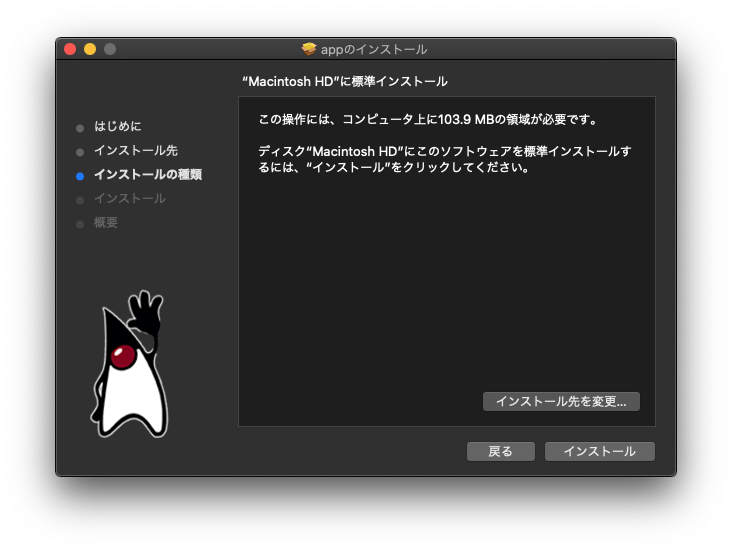Select the インストールの種類 step in sidebar

point(148,175)
